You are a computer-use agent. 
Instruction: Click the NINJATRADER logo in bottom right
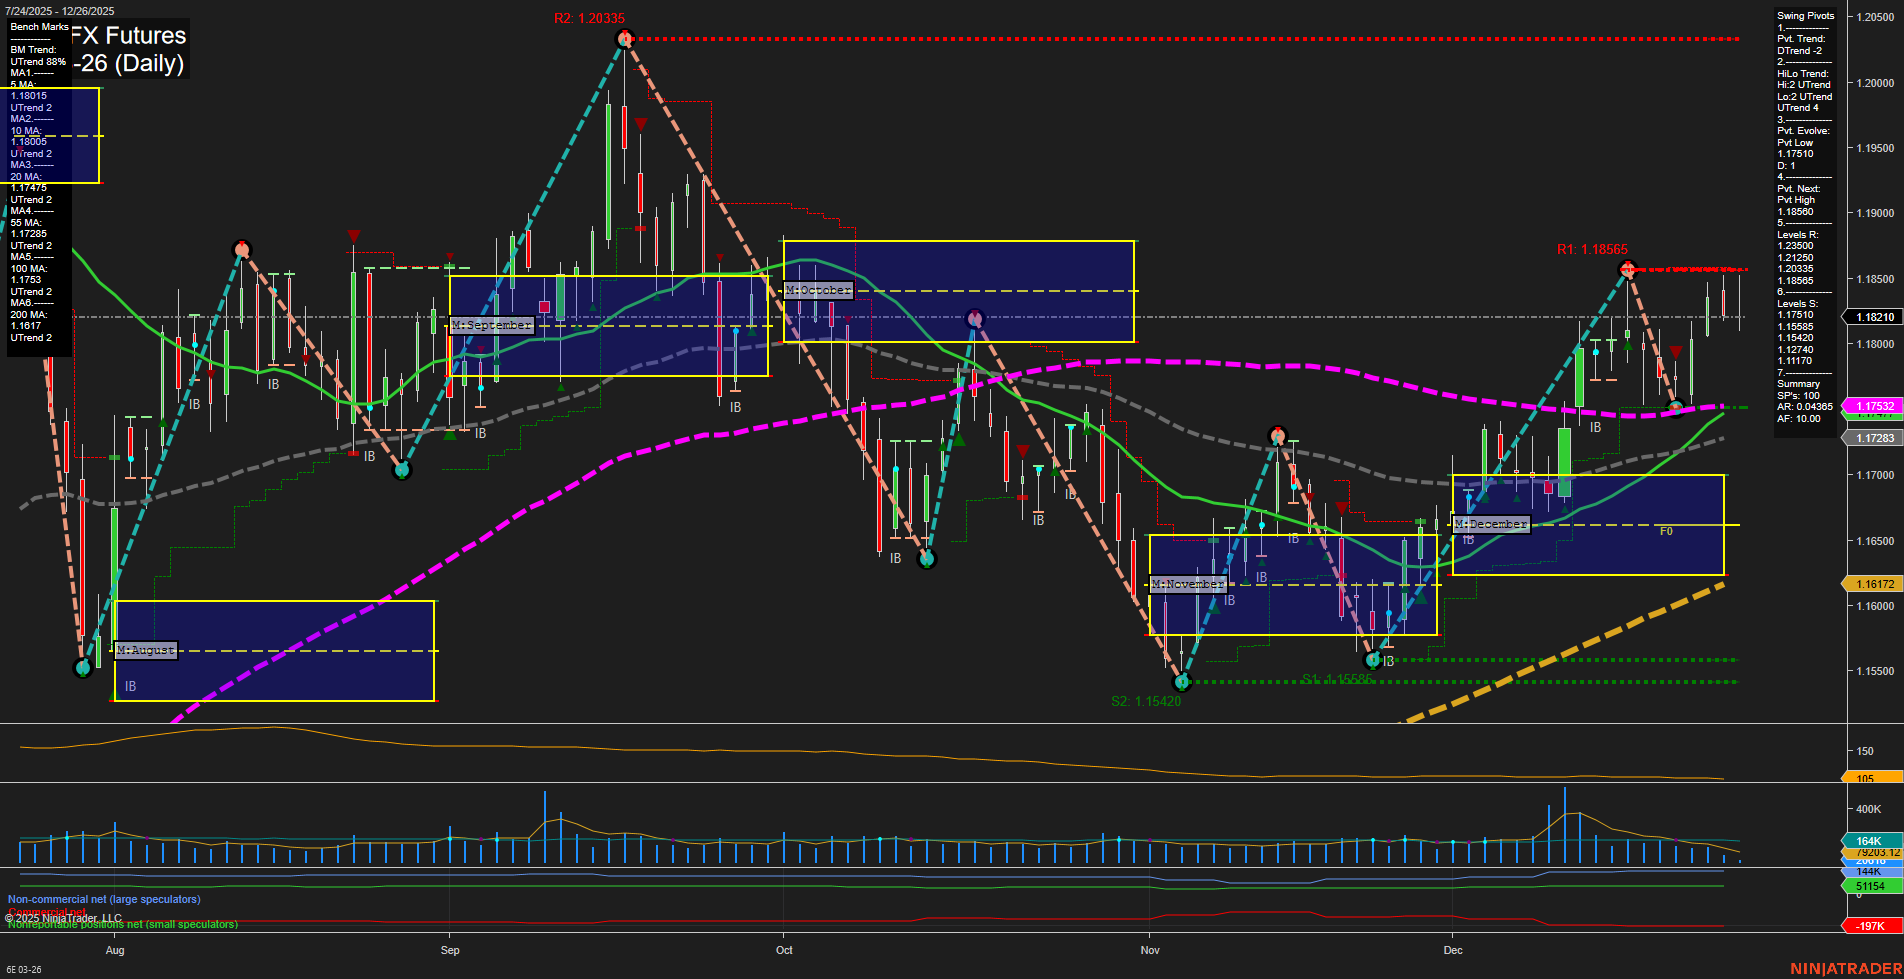click(x=1844, y=966)
